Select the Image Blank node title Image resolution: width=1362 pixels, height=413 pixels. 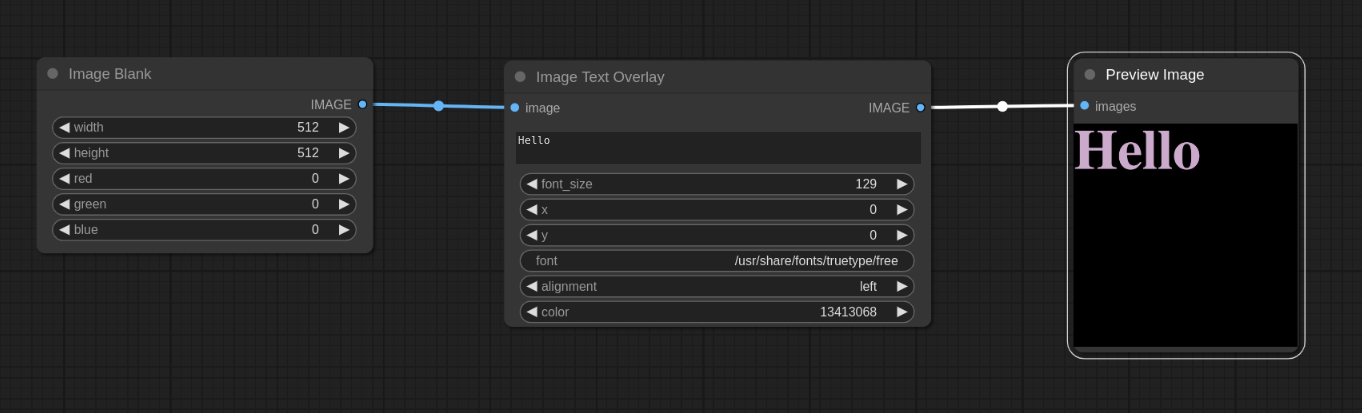(110, 74)
